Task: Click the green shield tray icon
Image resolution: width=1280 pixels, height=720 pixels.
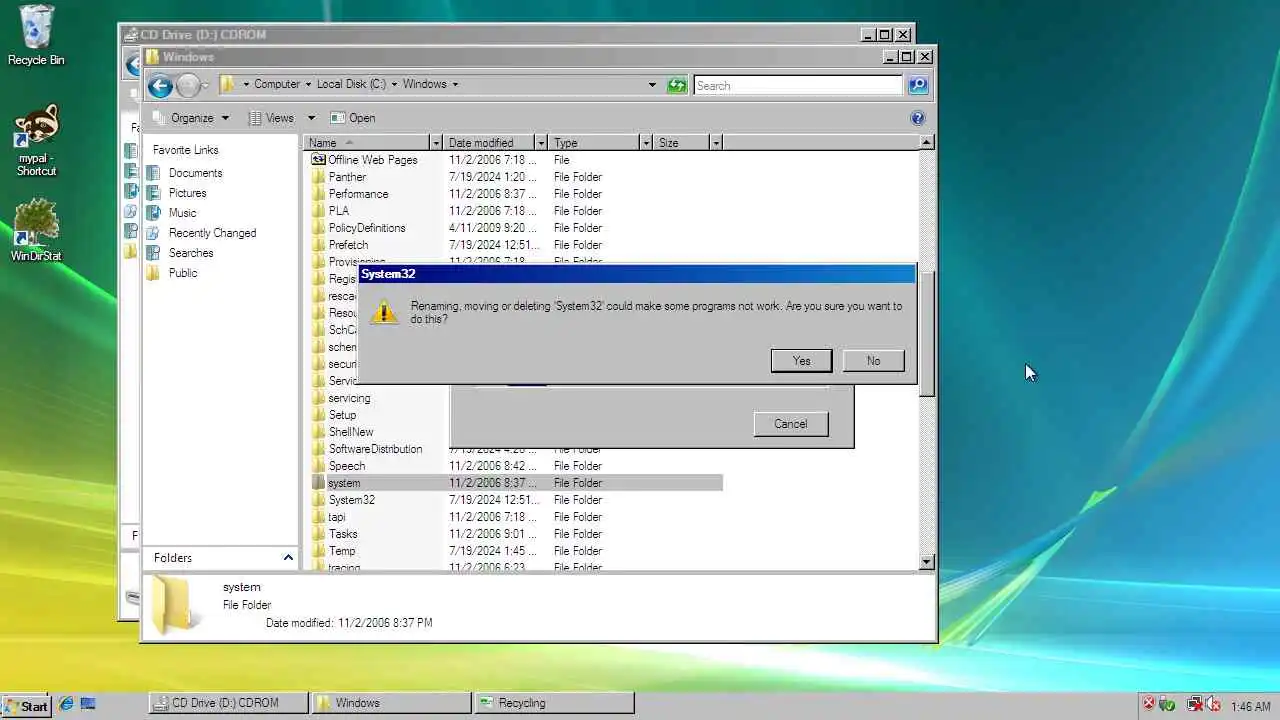Action: [x=1167, y=705]
